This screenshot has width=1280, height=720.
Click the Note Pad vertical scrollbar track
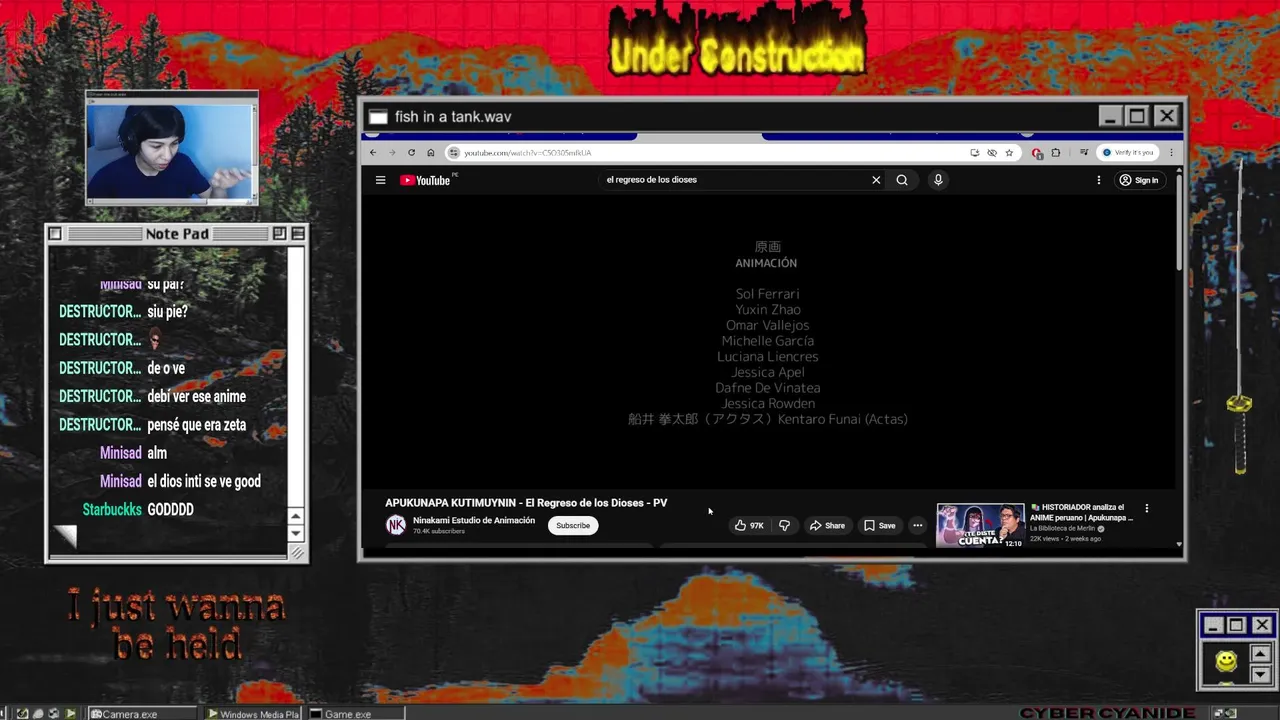295,377
